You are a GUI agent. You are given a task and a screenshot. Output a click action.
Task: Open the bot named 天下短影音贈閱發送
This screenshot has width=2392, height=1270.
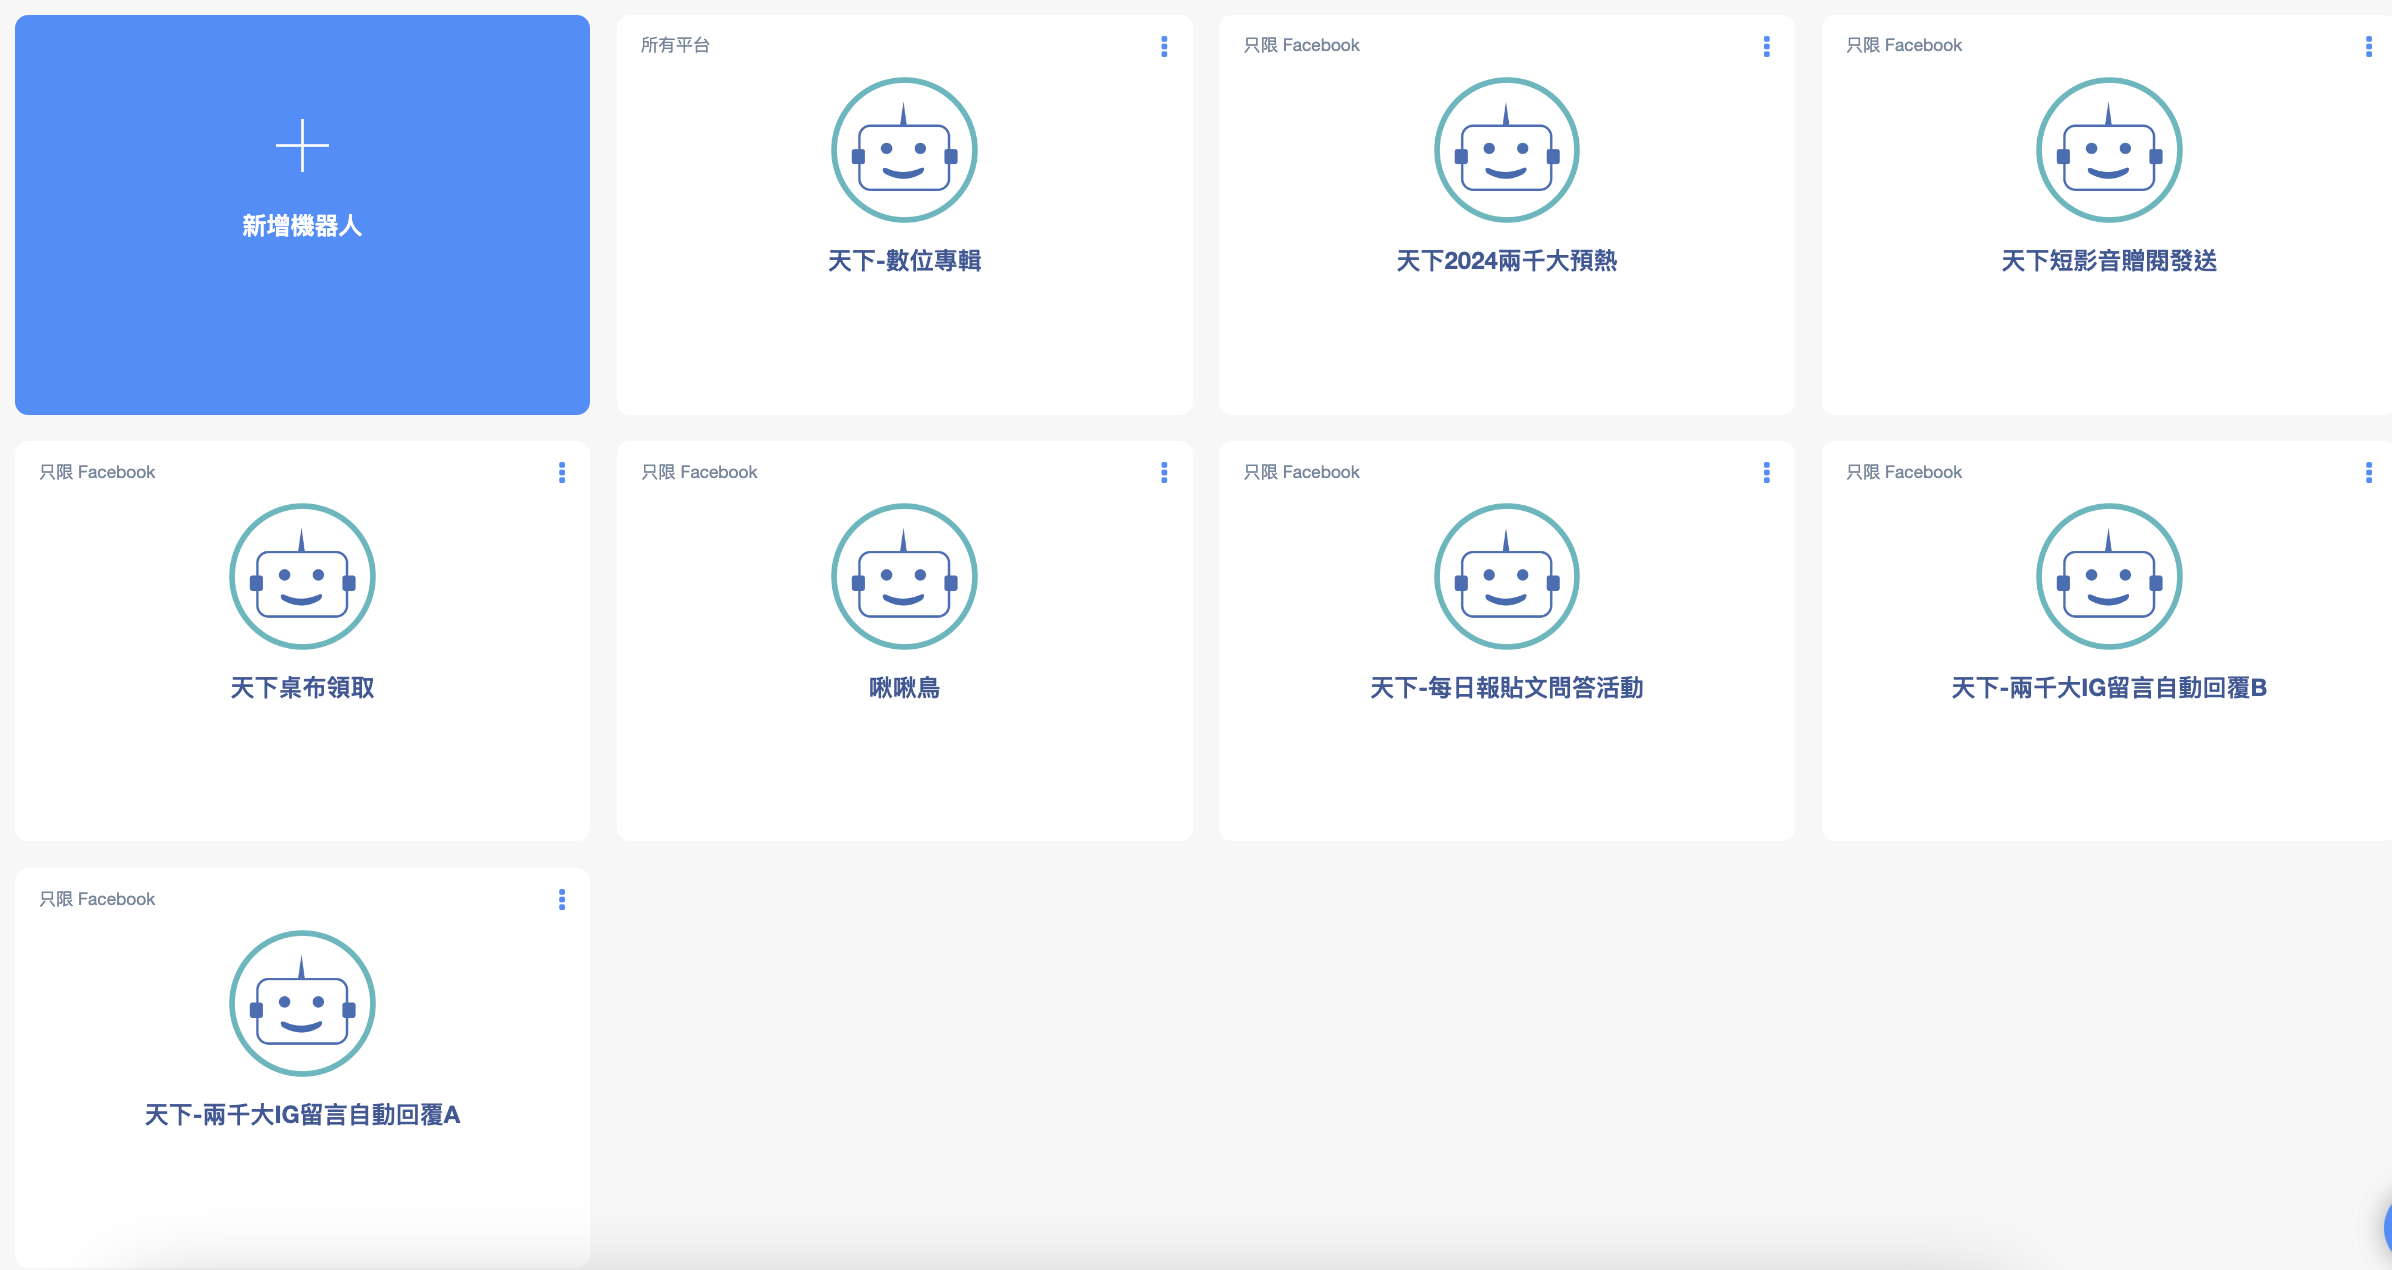tap(2110, 261)
